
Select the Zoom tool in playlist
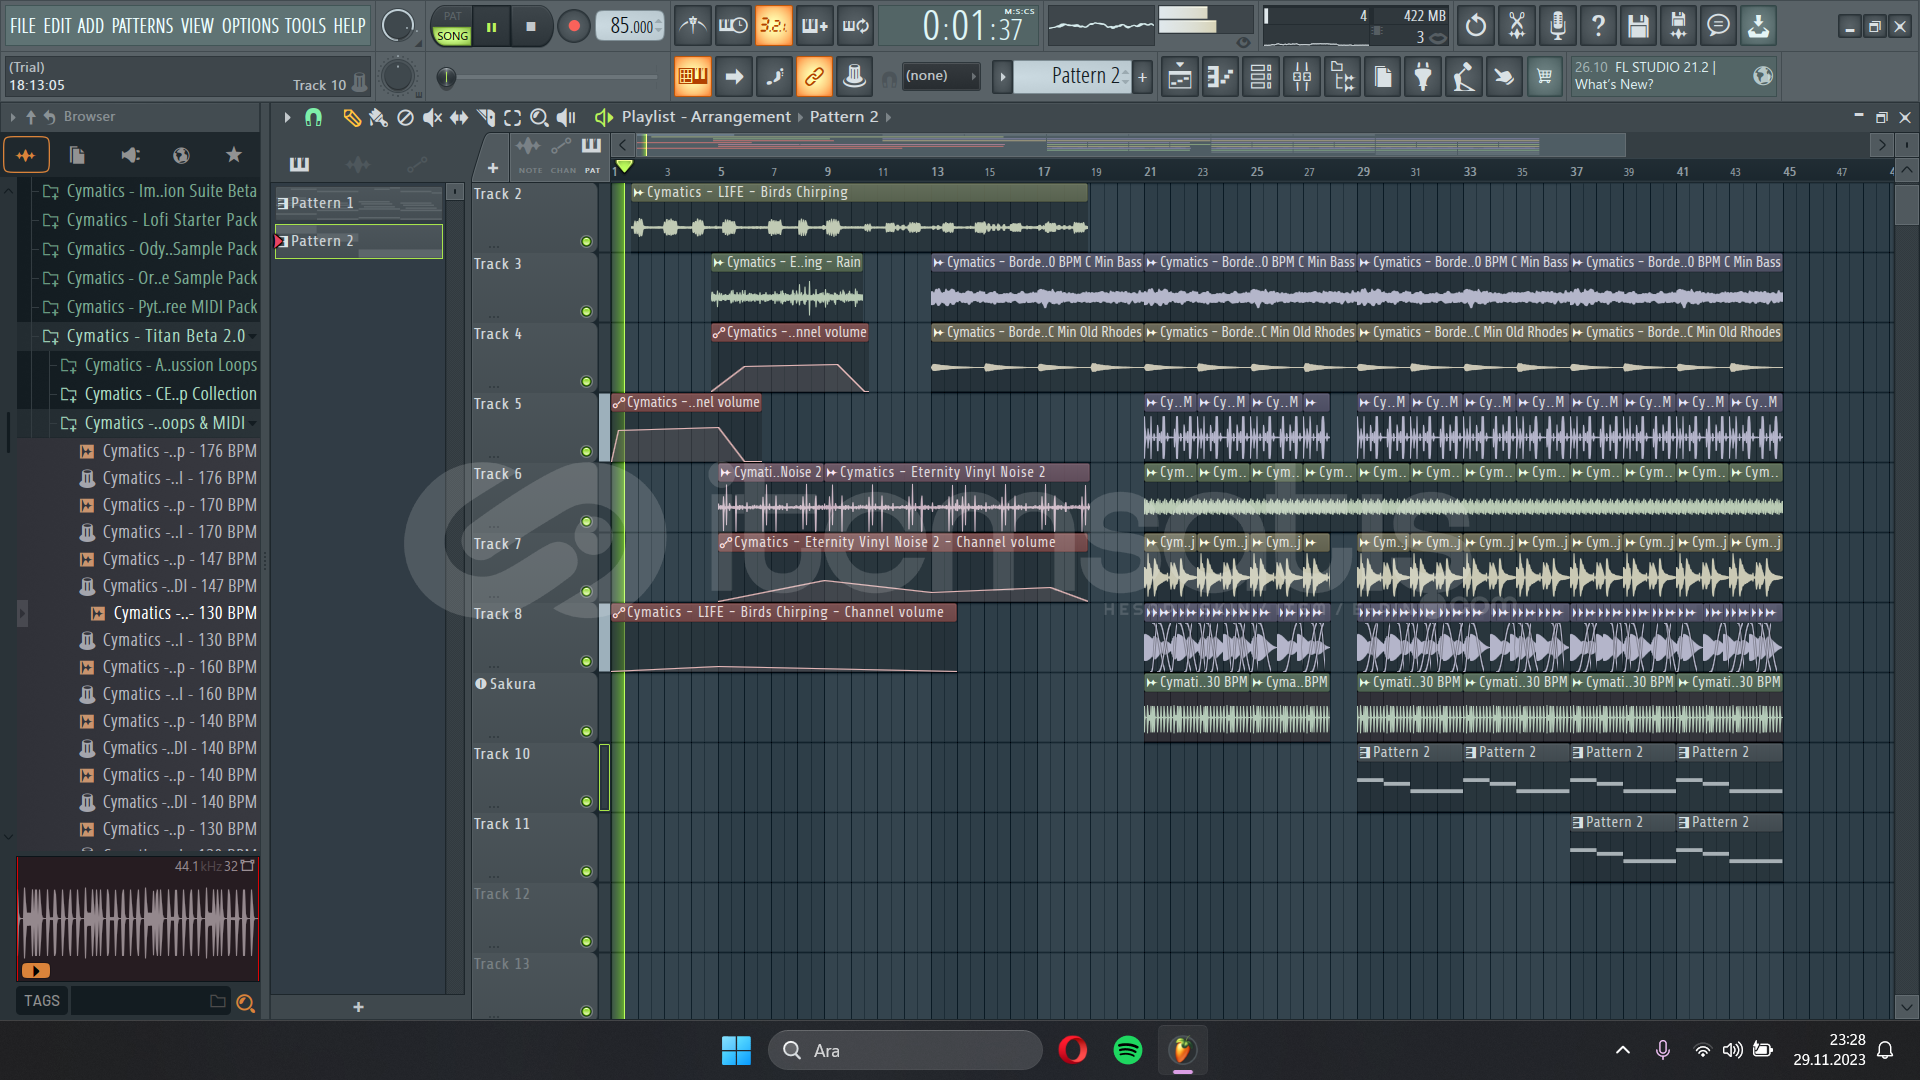pyautogui.click(x=539, y=118)
